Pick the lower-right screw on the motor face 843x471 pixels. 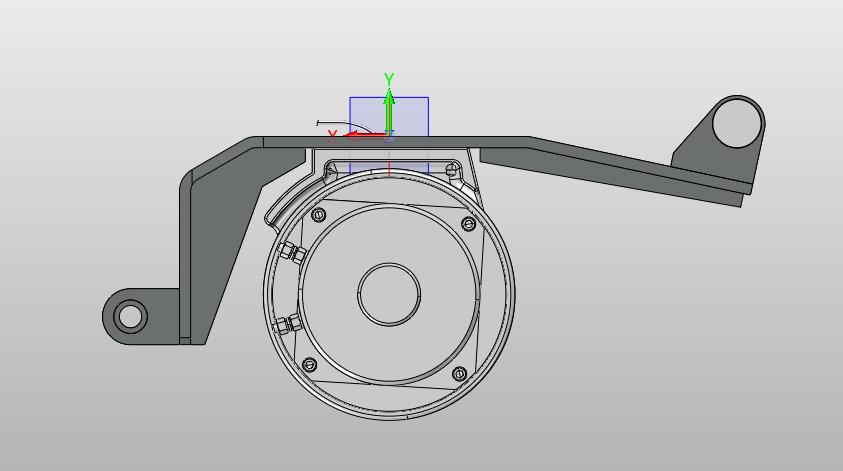pyautogui.click(x=460, y=374)
